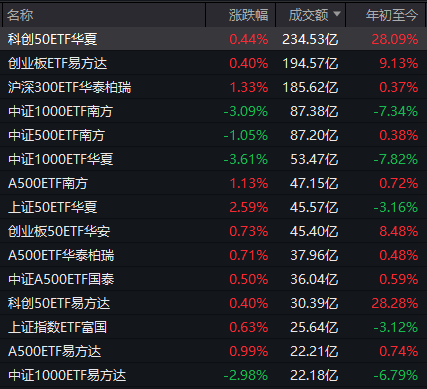
Task: Click the -2.98% change value
Action: click(x=246, y=375)
